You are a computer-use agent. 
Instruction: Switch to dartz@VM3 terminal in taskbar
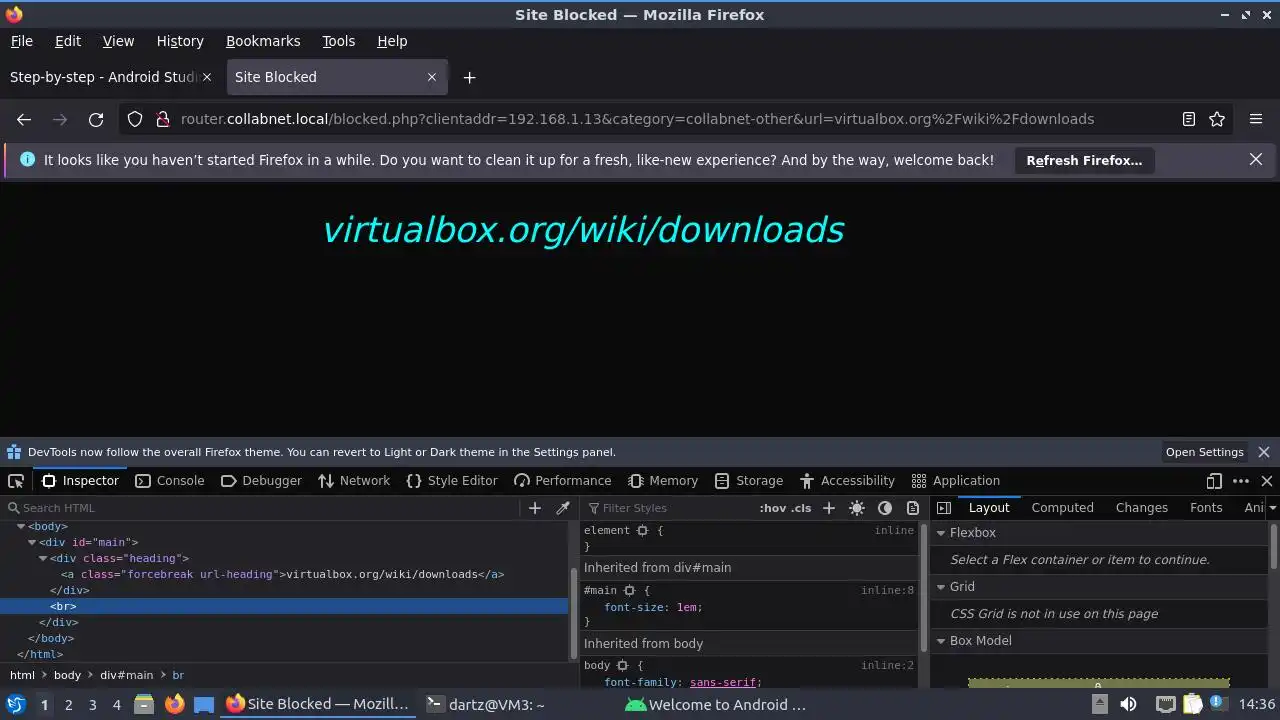pyautogui.click(x=486, y=704)
